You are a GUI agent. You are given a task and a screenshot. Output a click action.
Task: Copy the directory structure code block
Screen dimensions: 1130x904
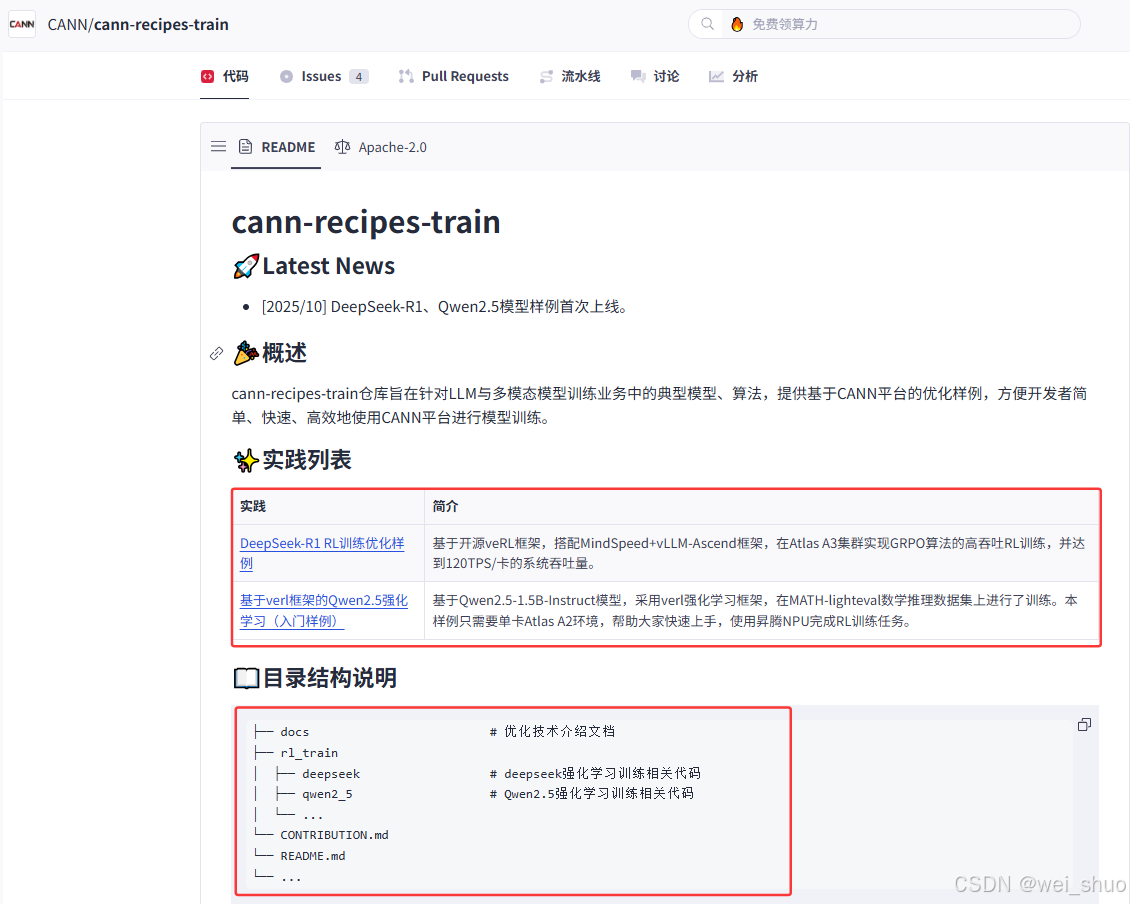click(x=1084, y=724)
